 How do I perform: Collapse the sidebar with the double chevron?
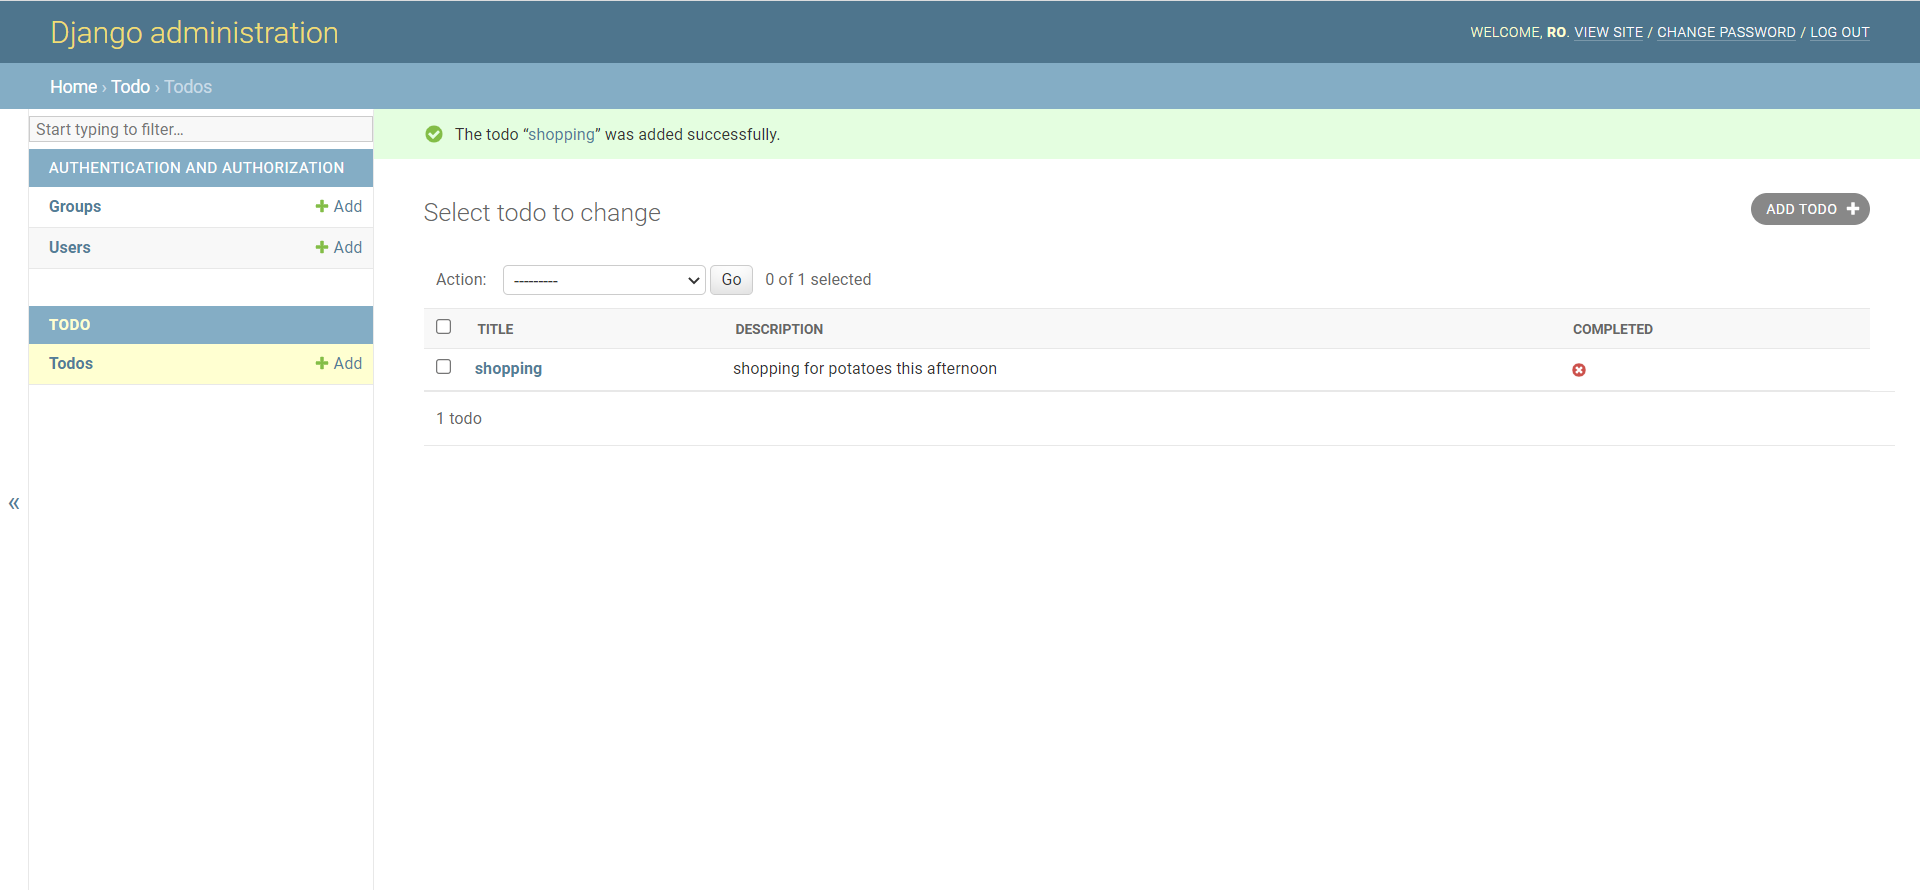pos(14,503)
